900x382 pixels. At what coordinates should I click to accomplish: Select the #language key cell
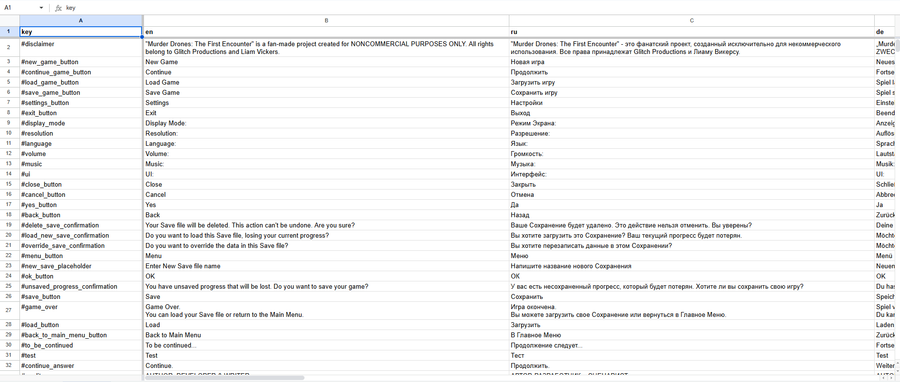pos(81,143)
